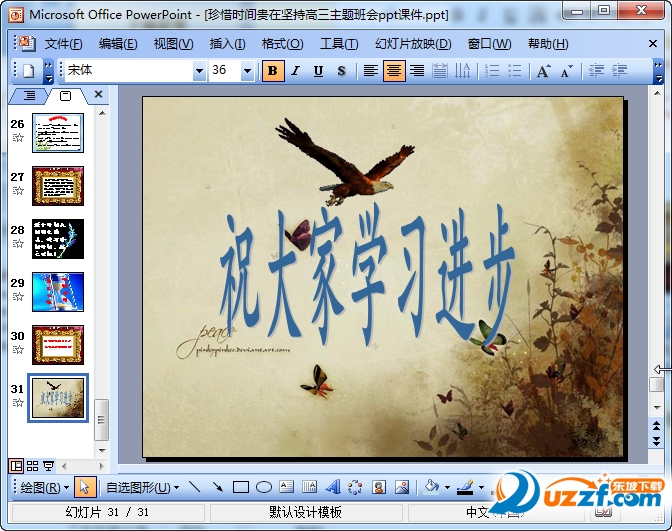Select slide 31 thumbnail

point(58,398)
